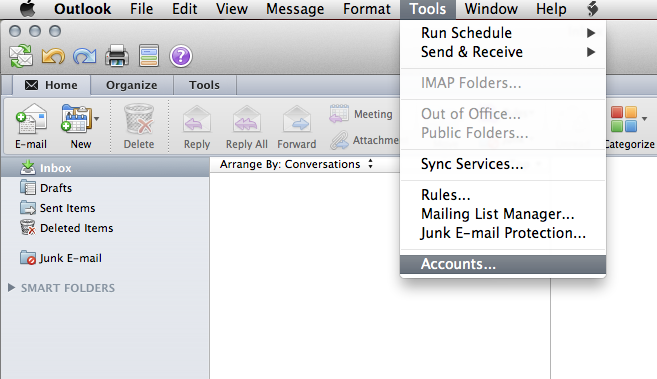Image resolution: width=657 pixels, height=379 pixels.
Task: Open the View menu
Action: coord(232,9)
